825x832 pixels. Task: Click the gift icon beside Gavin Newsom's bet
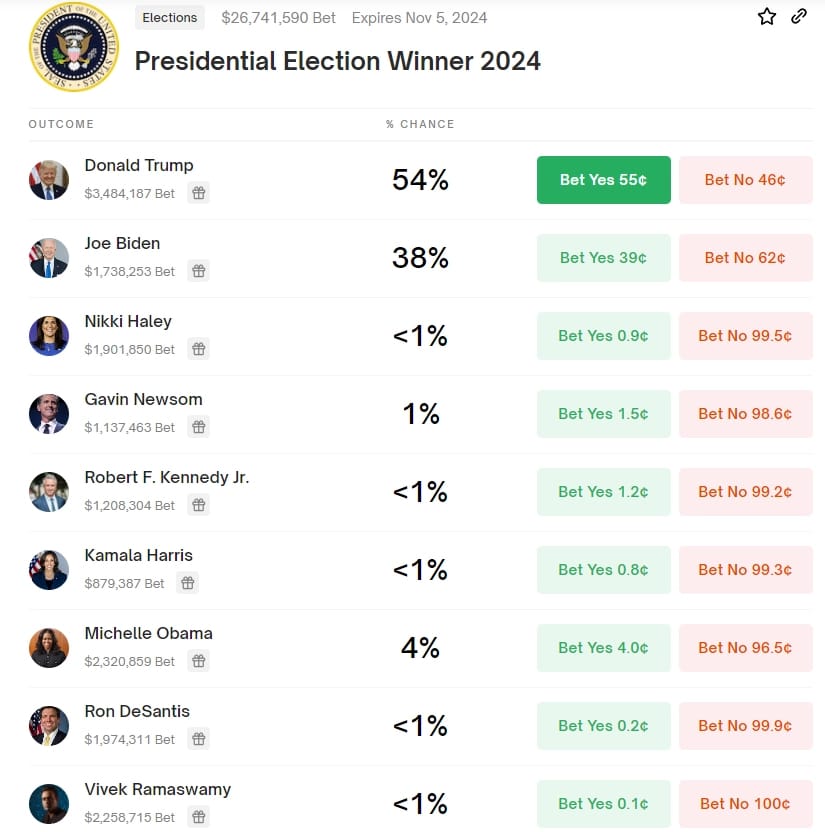(x=198, y=427)
